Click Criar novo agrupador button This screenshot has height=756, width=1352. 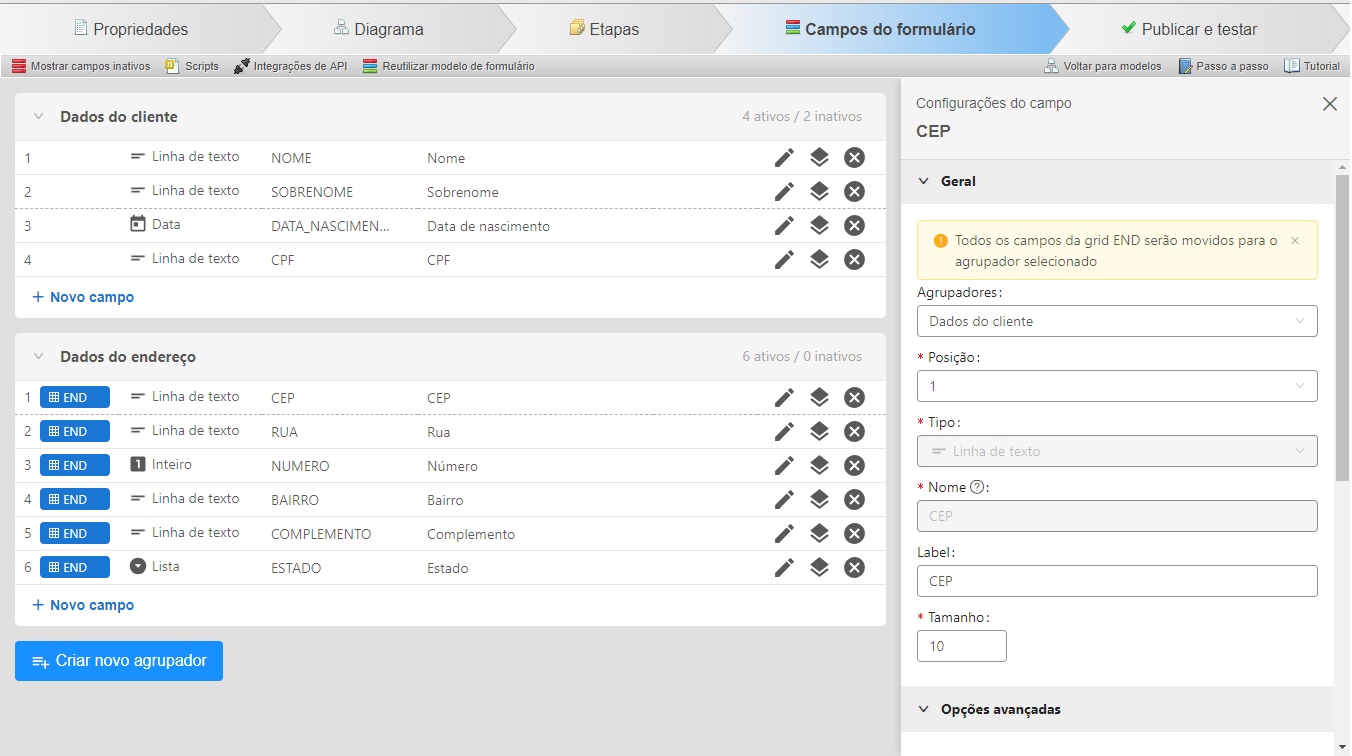click(119, 661)
